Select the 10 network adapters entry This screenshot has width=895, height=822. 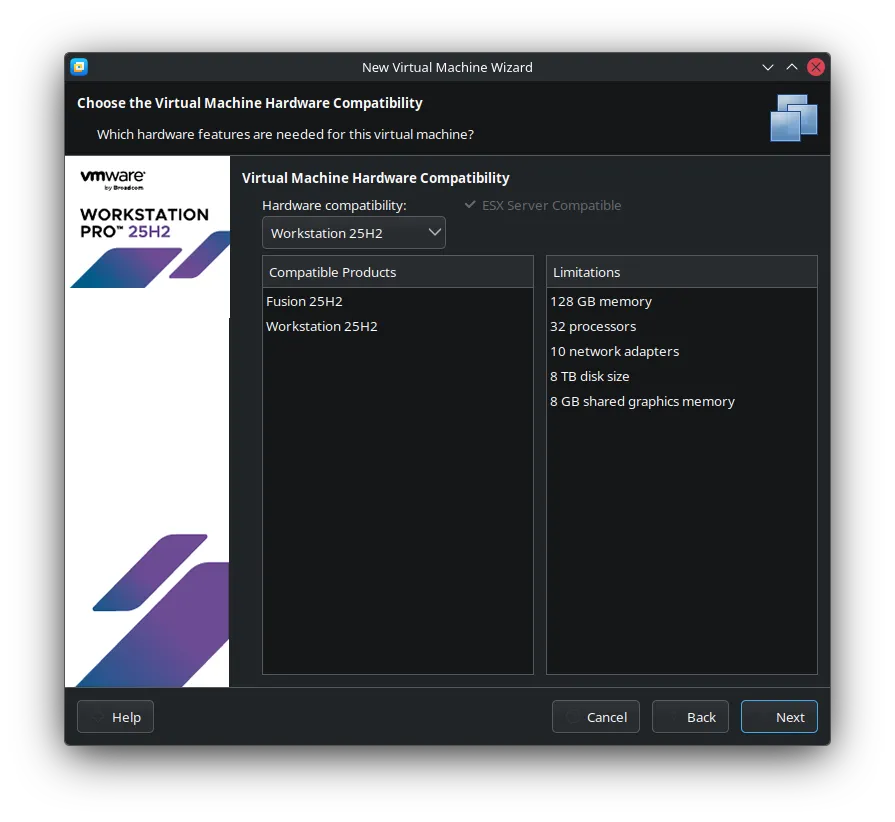click(614, 351)
